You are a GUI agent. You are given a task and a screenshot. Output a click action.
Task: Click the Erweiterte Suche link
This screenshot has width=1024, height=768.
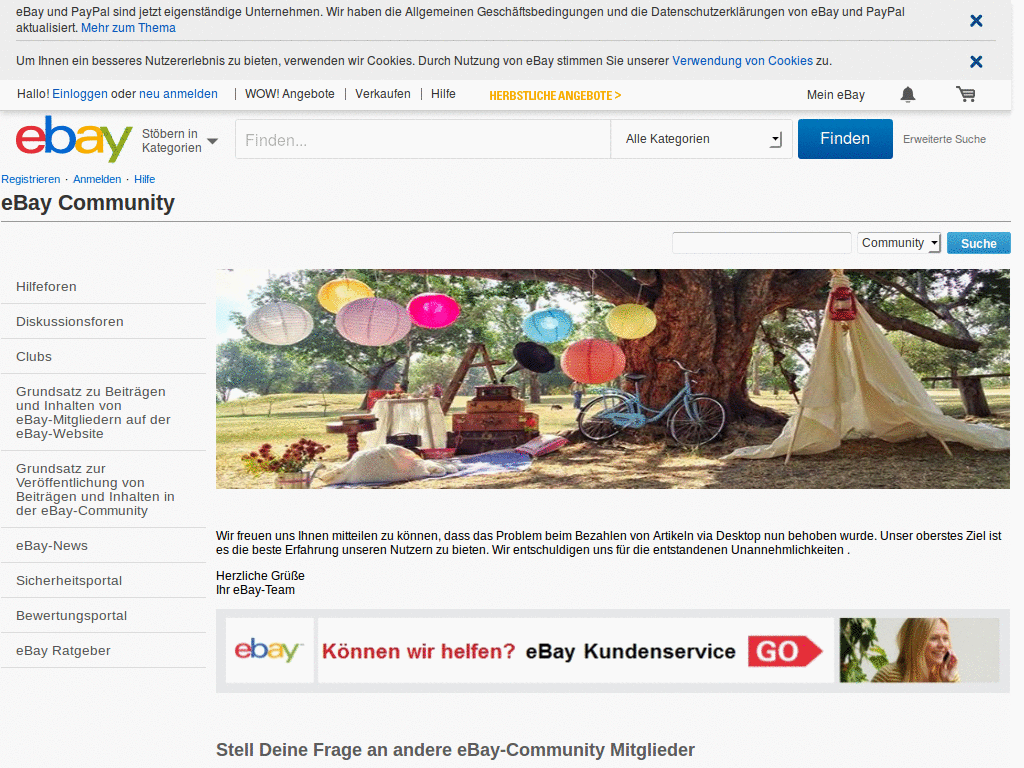point(944,139)
